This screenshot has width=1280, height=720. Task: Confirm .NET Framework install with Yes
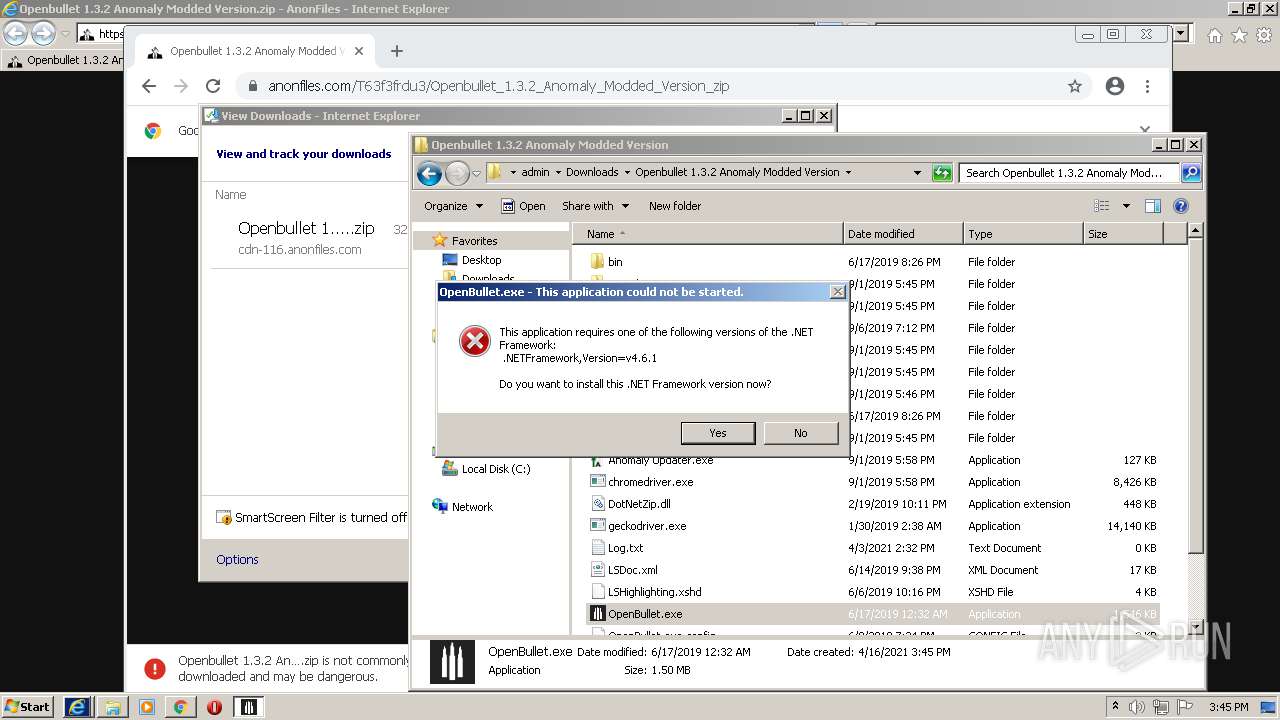718,433
